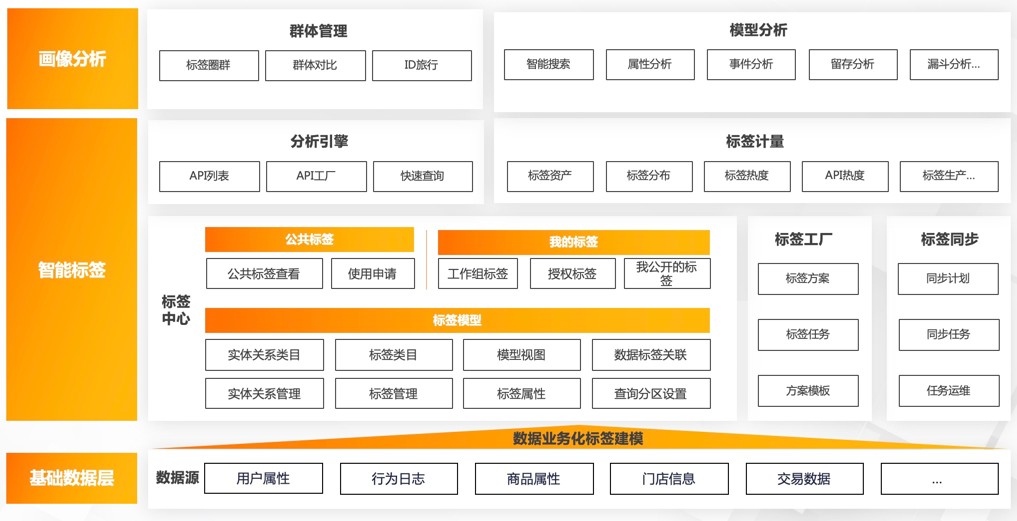Open the 实体关系类目 box
Screen dimensions: 1017x521
264,355
